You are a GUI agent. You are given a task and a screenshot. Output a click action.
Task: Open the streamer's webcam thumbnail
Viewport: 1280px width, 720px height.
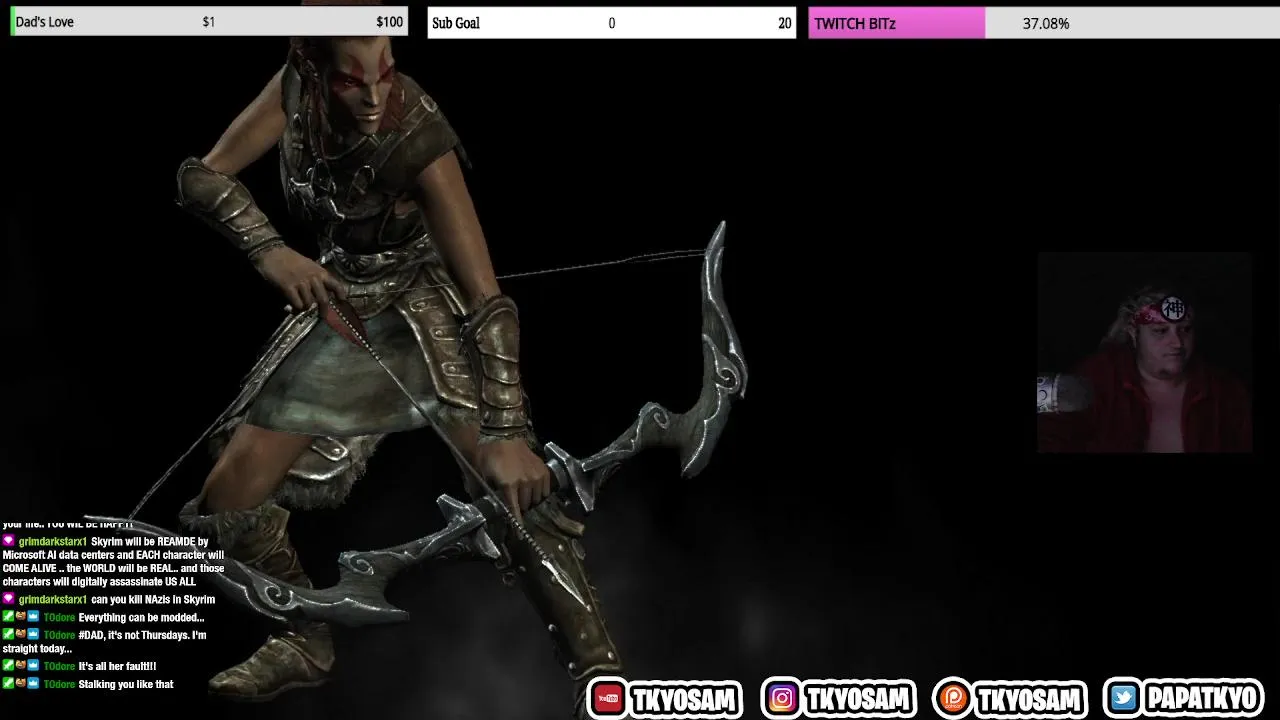(1144, 352)
